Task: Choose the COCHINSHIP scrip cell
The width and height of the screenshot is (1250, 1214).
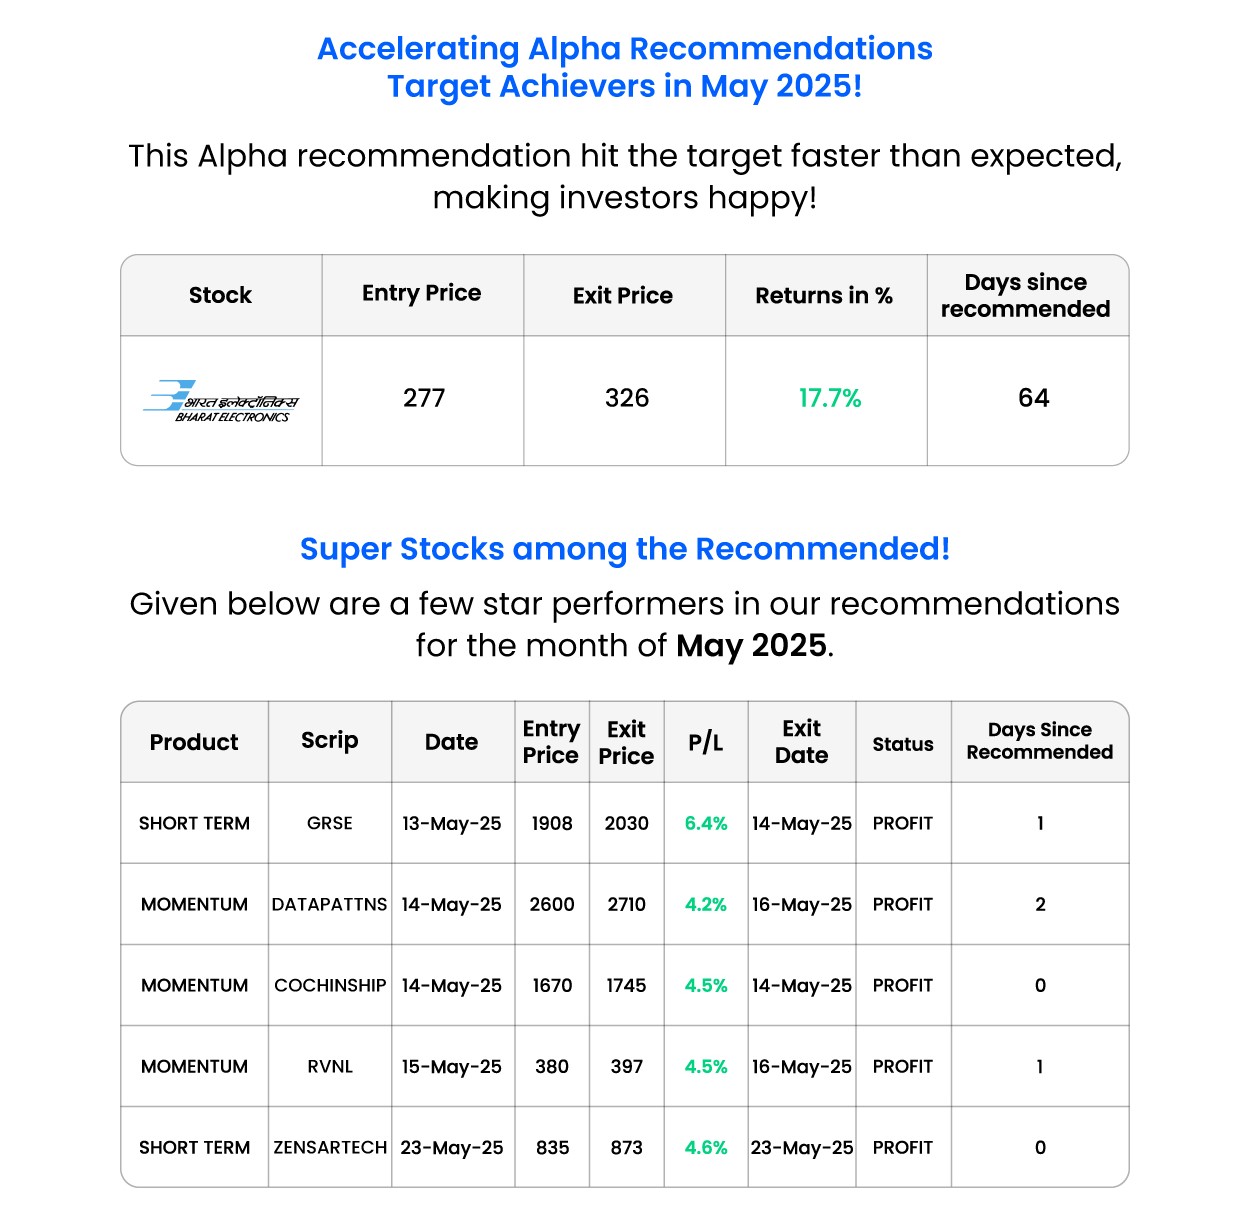Action: click(330, 986)
